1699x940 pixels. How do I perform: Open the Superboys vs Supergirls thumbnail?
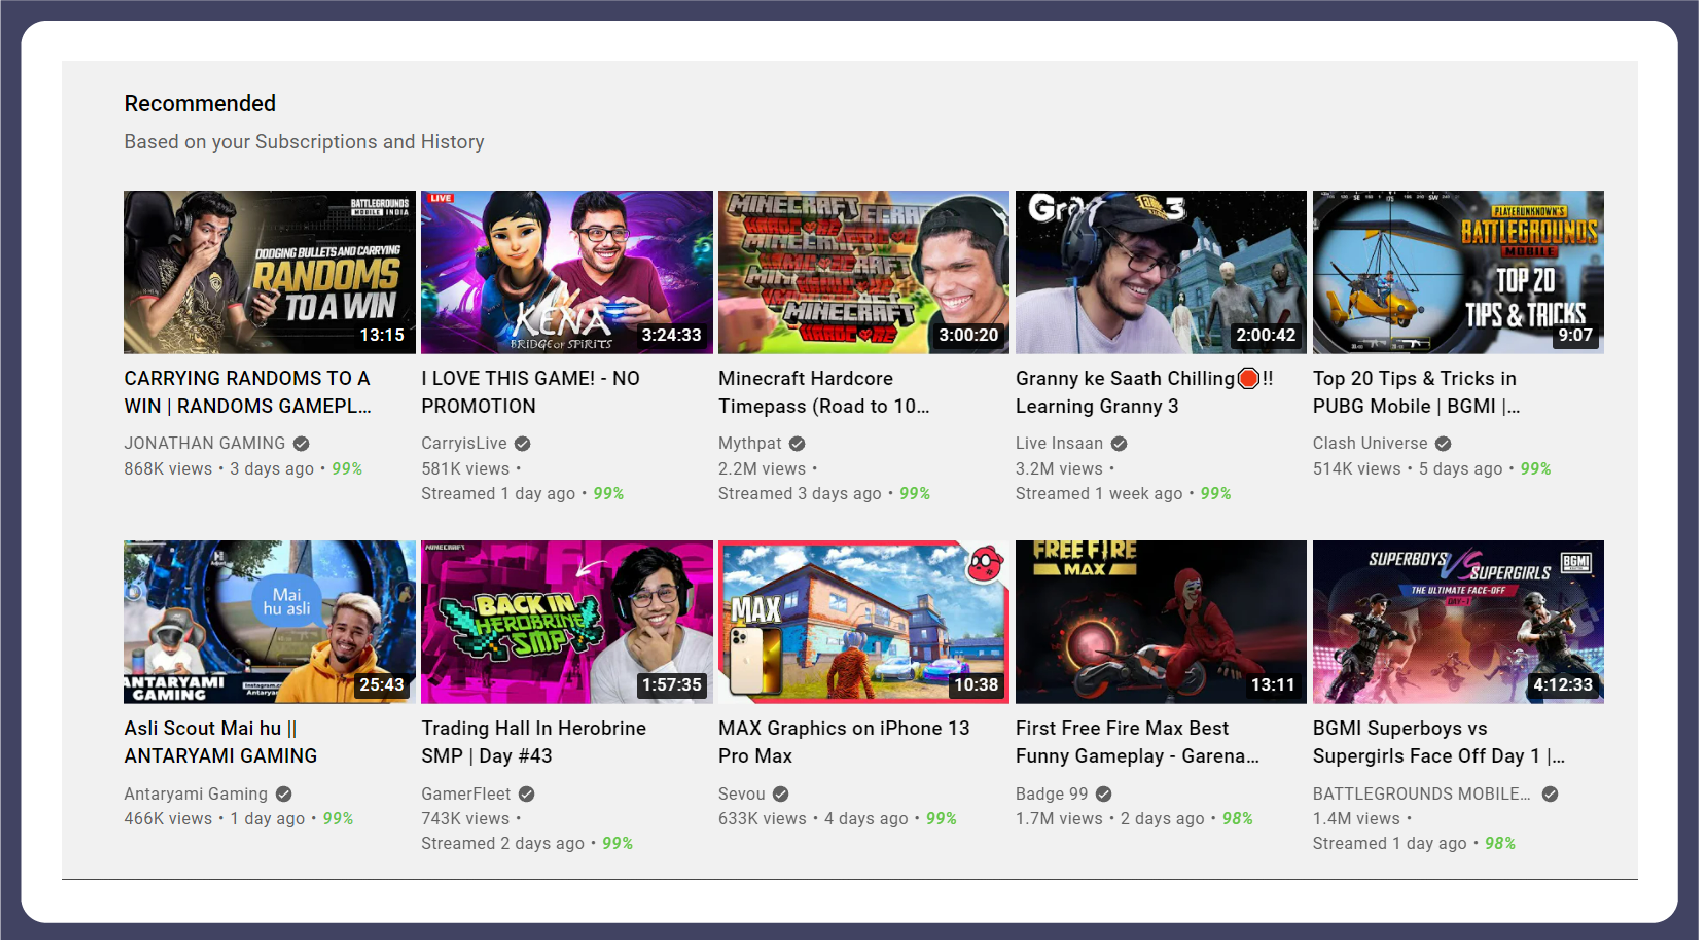click(1458, 622)
